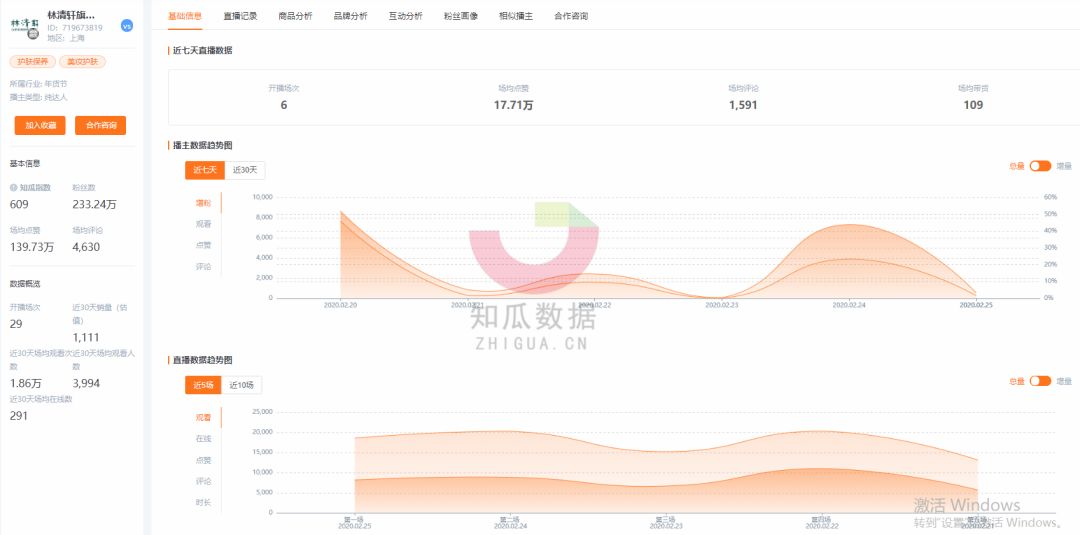1080x535 pixels.
Task: Toggle 总量/增量 switch in 直播数据趋势图
Action: [x=1040, y=381]
